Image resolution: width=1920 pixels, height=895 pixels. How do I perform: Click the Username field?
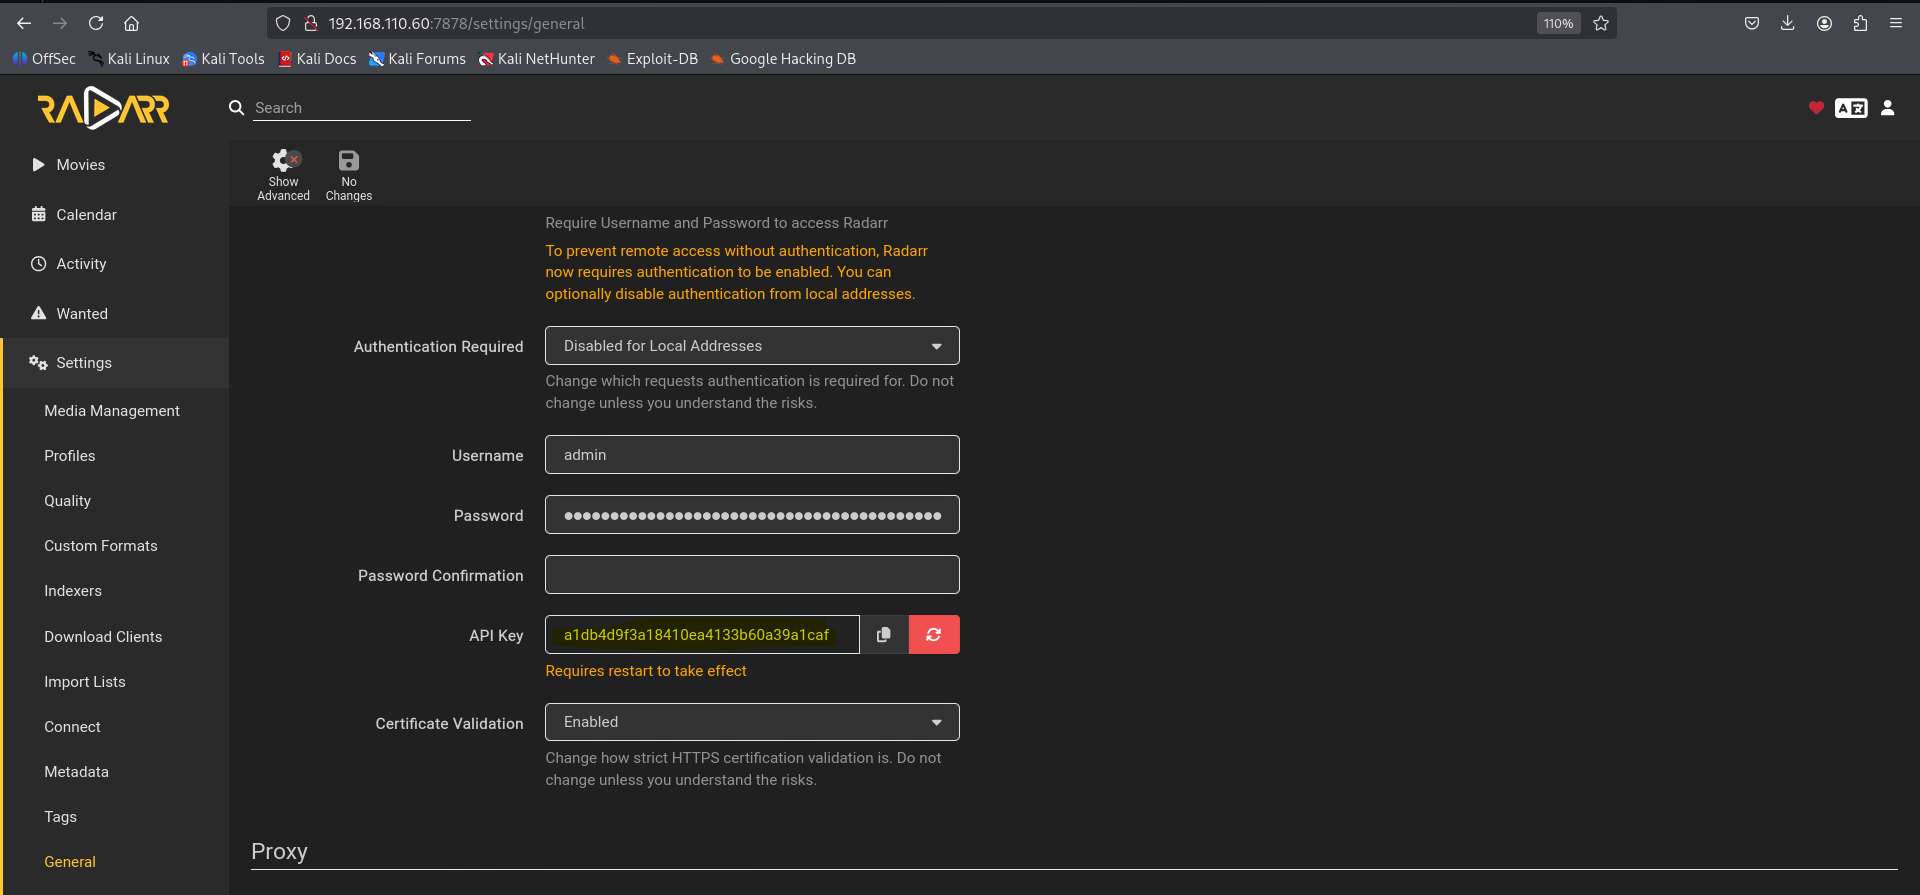click(752, 455)
